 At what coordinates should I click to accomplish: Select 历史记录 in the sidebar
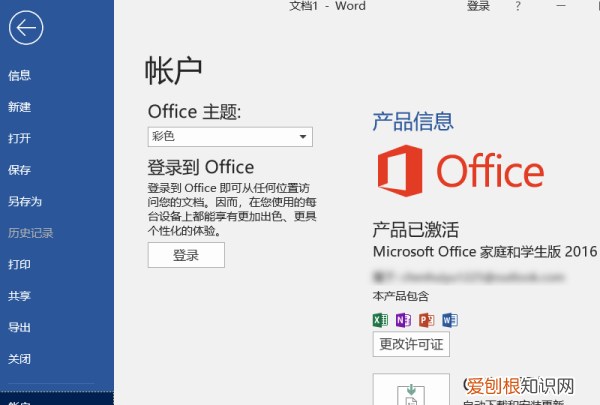point(31,233)
